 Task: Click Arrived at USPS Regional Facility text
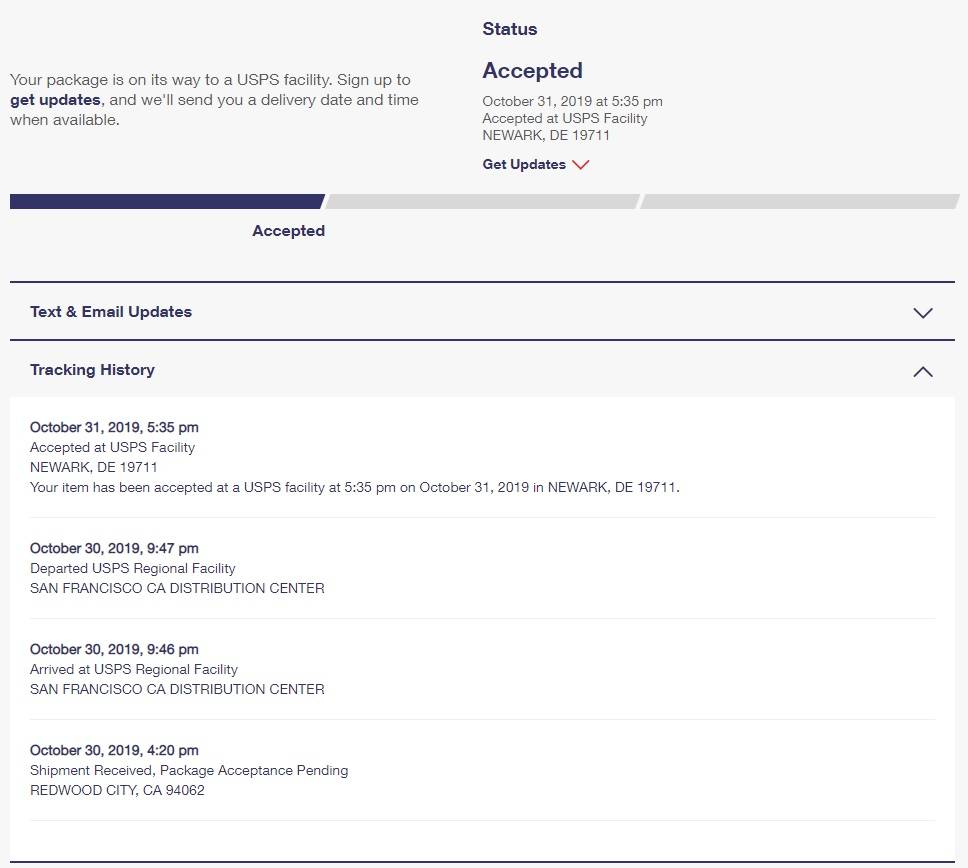(x=134, y=669)
